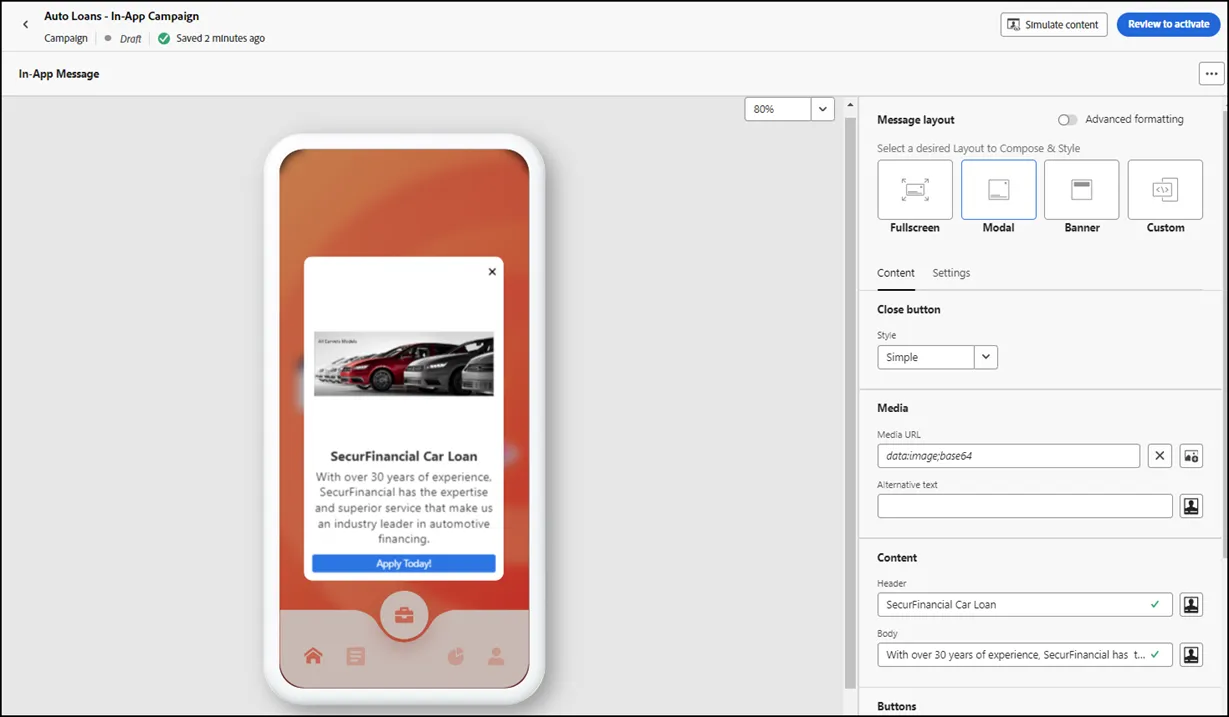Enable the Advanced formatting toggle
Viewport: 1229px width, 717px height.
click(x=1068, y=120)
